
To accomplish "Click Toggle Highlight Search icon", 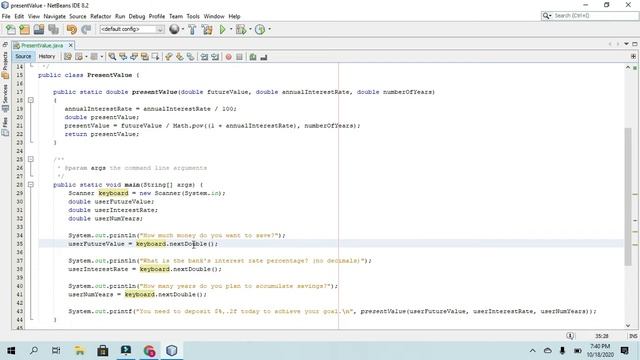I will (144, 57).
